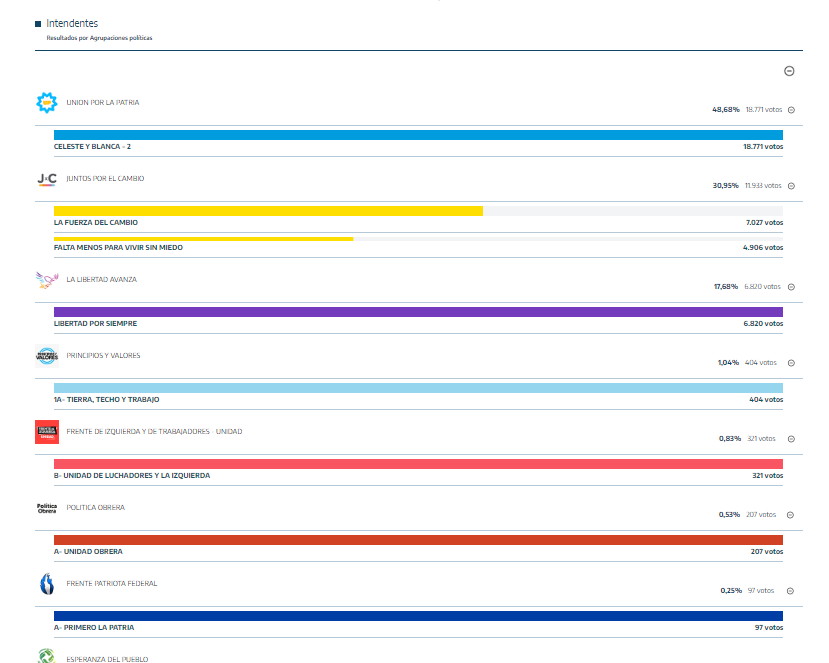This screenshot has width=829, height=663.
Task: Collapse La Libertad Avanza results row
Action: point(791,287)
